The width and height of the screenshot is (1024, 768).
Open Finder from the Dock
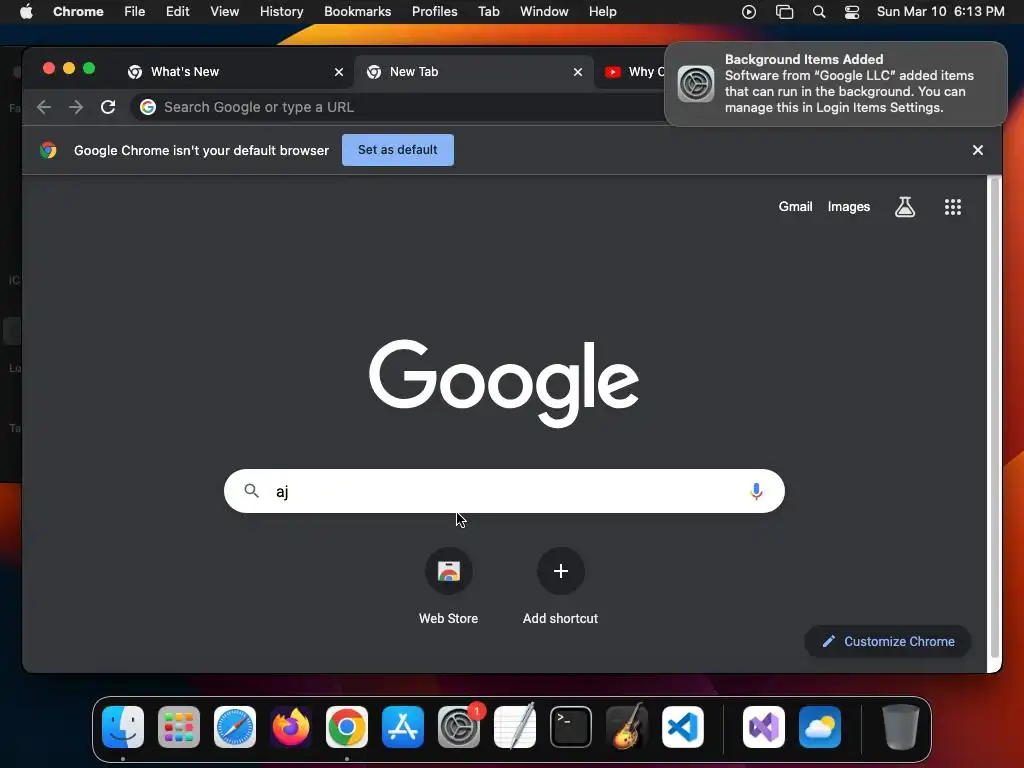[123, 727]
